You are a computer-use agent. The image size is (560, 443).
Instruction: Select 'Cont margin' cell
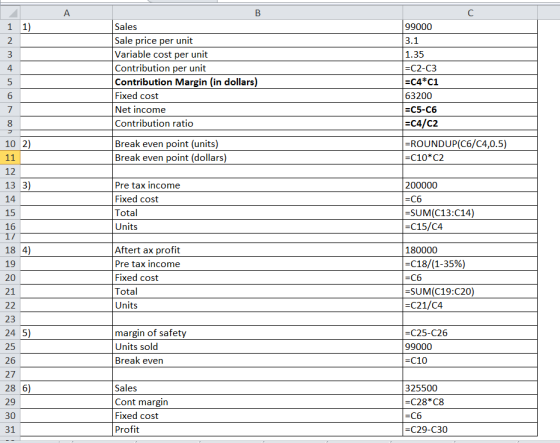tap(258, 402)
